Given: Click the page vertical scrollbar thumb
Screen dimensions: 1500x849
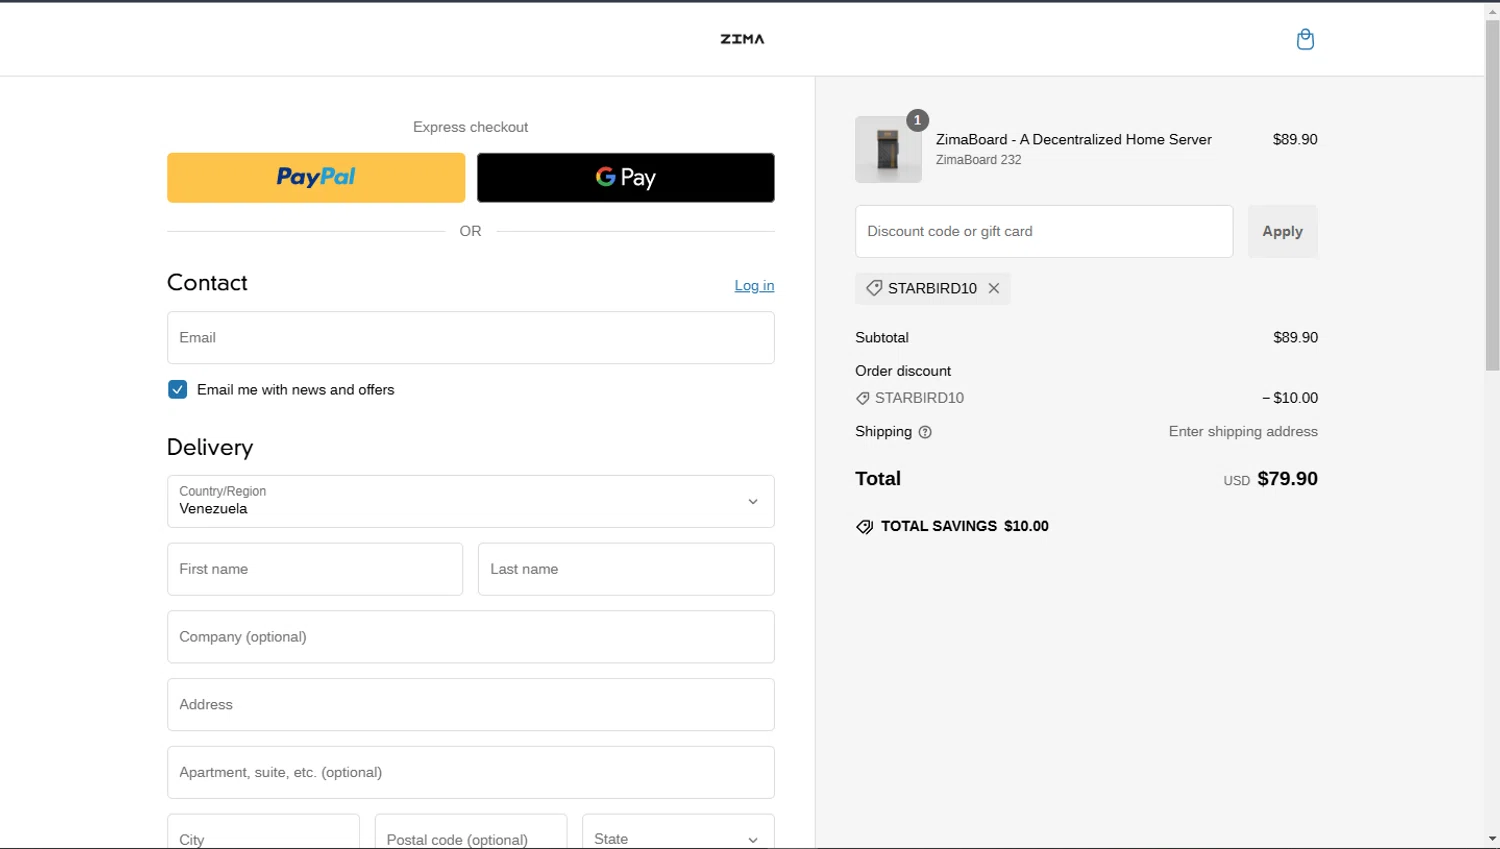Looking at the screenshot, I should pos(1492,195).
